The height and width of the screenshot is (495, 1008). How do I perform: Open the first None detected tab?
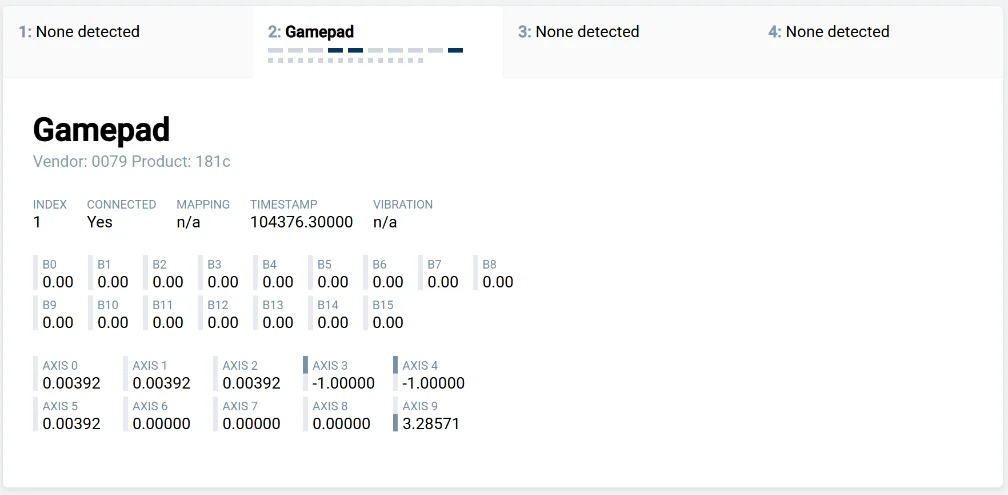(x=128, y=42)
